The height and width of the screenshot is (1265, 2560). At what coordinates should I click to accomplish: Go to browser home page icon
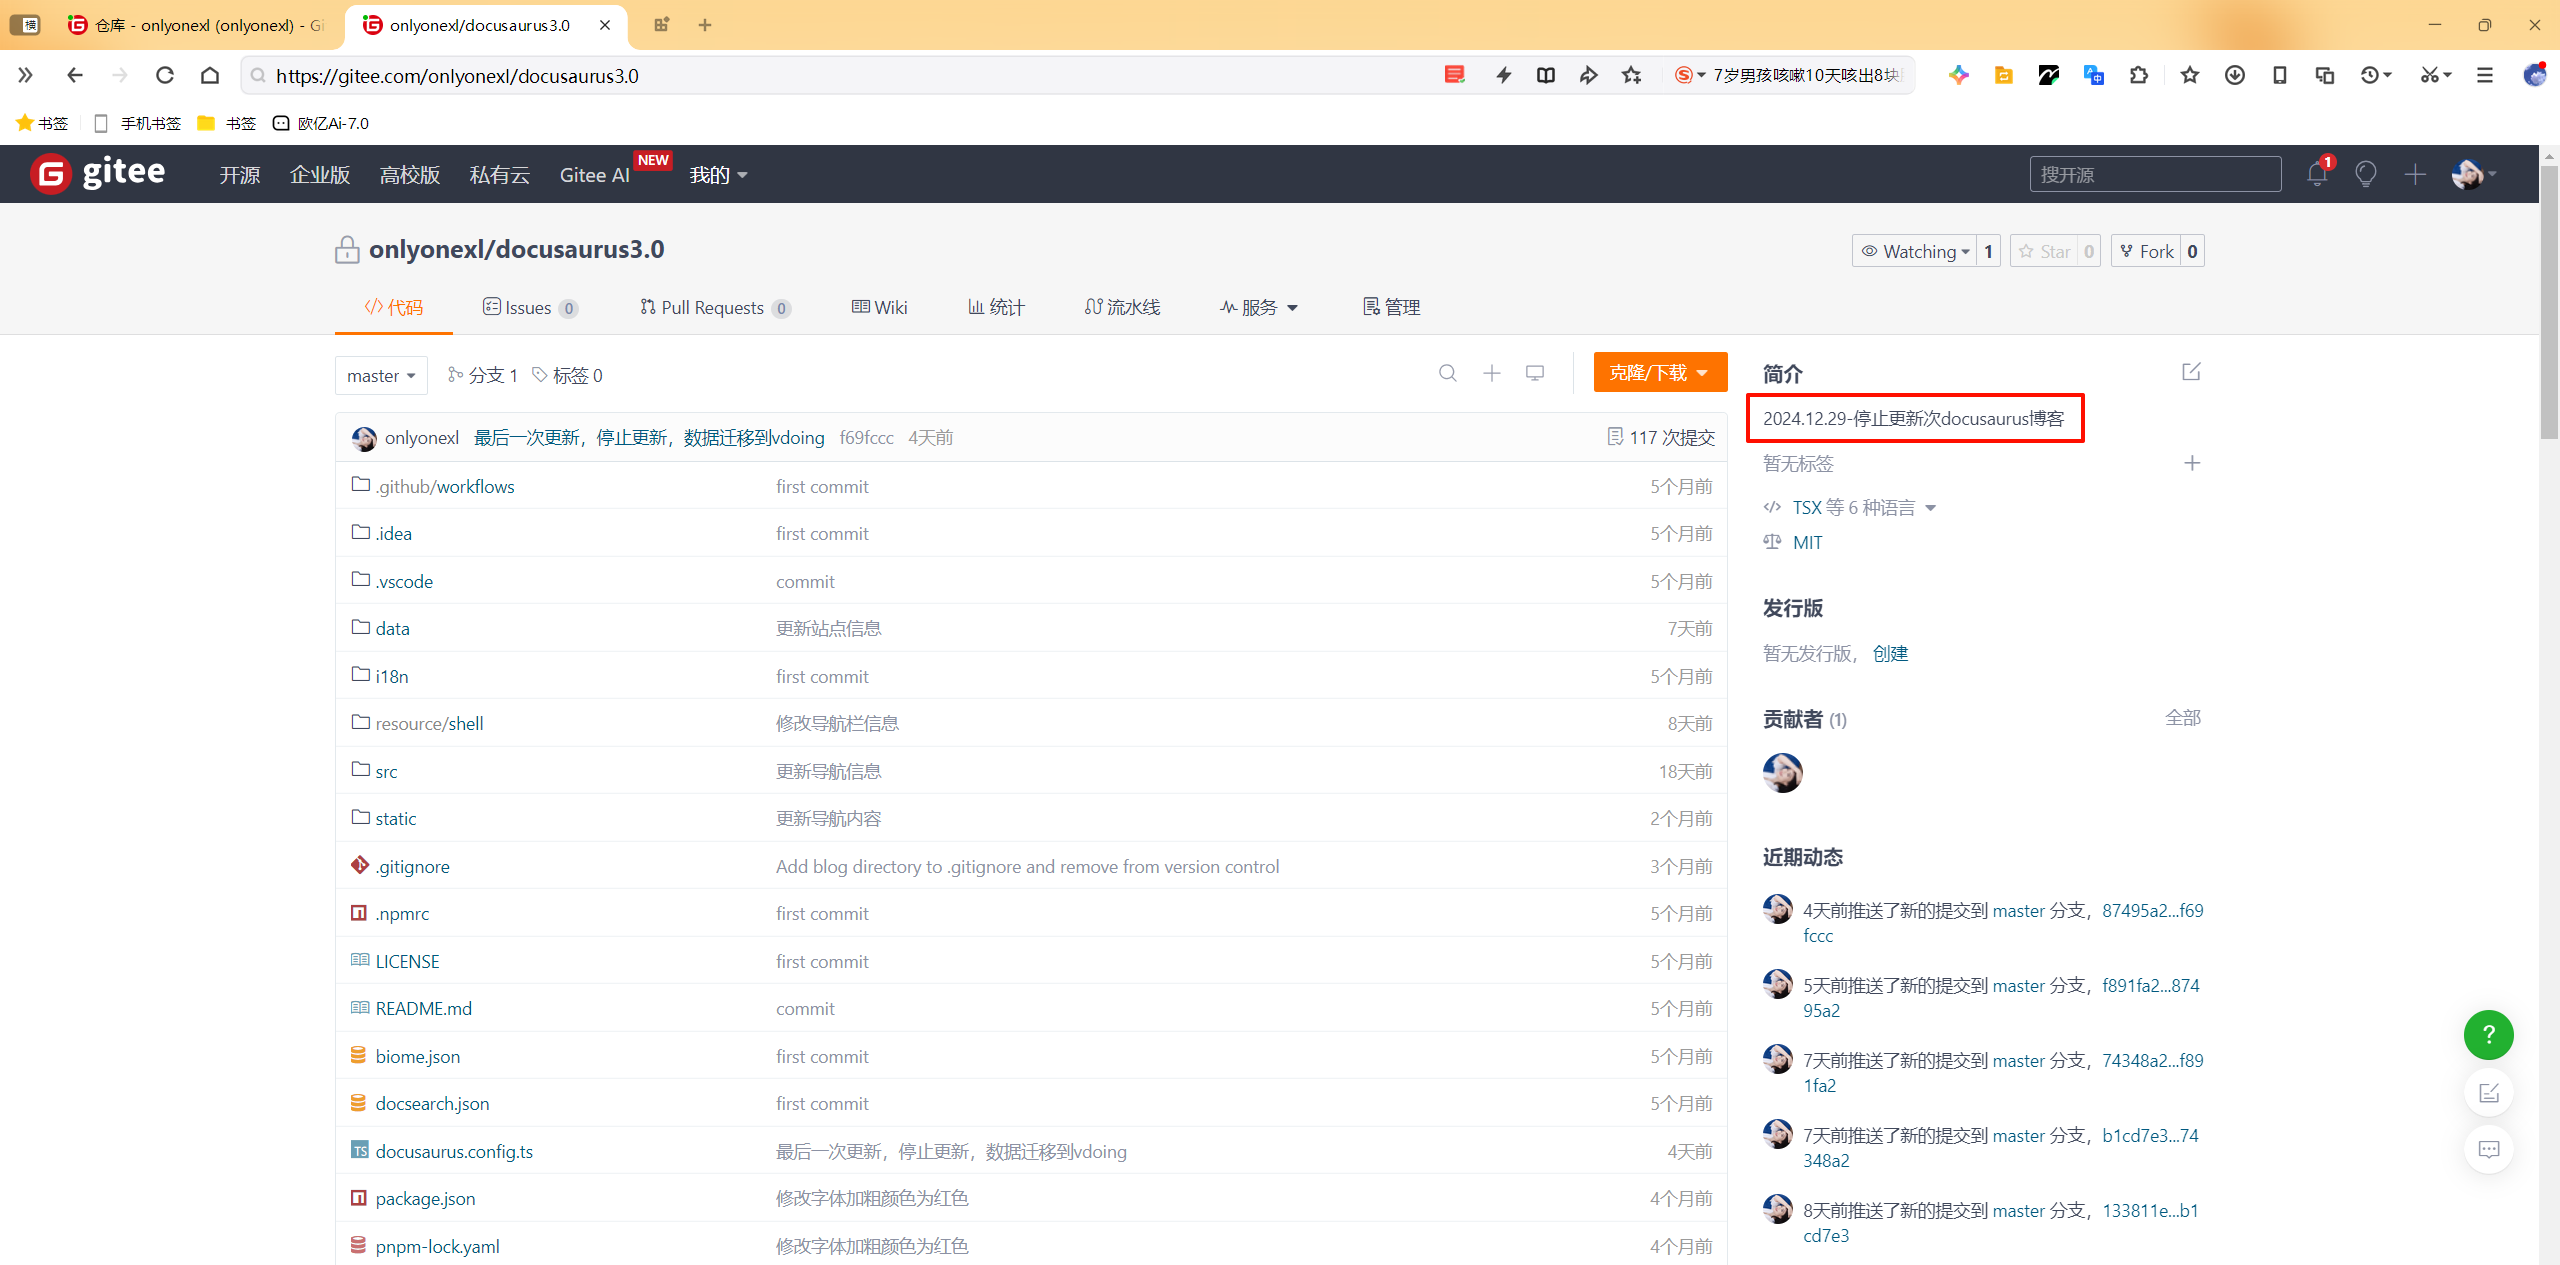(210, 75)
